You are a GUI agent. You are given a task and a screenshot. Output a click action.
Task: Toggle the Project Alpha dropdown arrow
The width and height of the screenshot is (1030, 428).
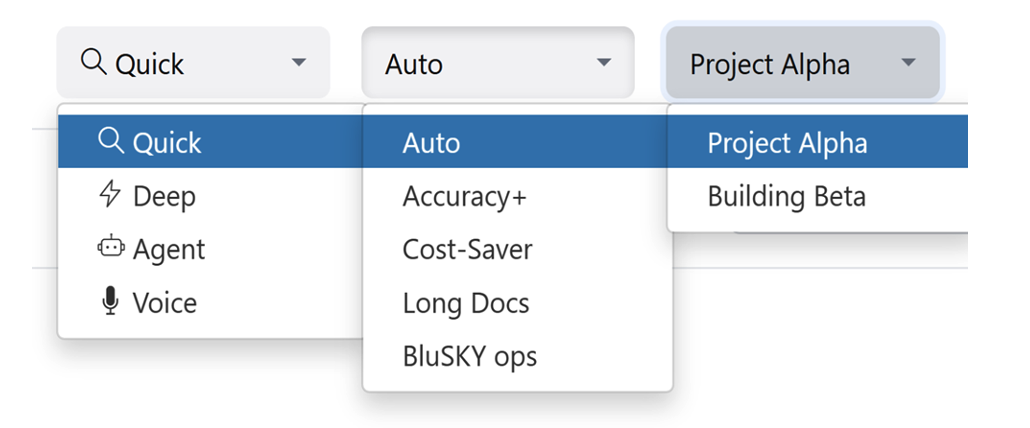[x=908, y=63]
